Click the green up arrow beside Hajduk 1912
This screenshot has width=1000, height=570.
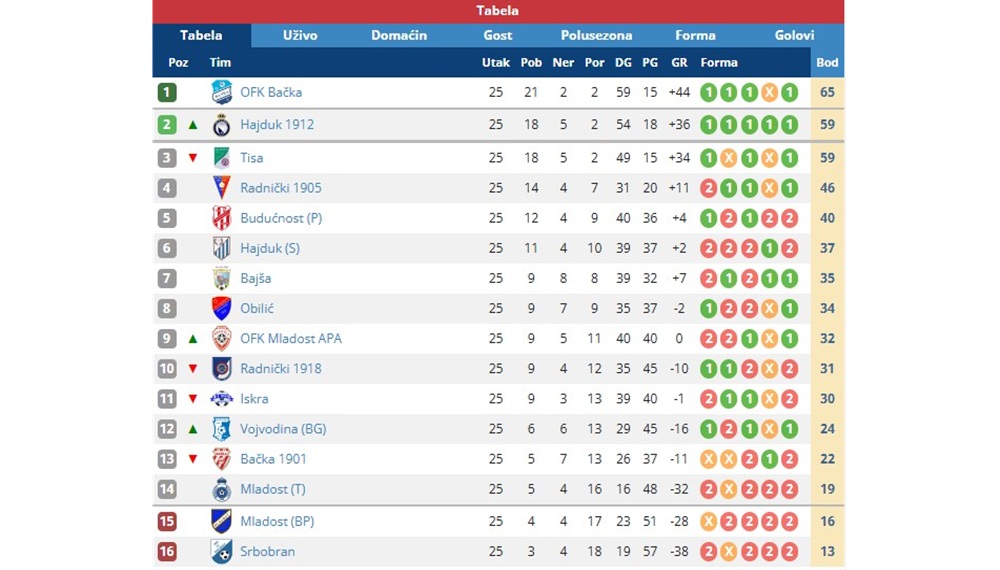(x=193, y=125)
